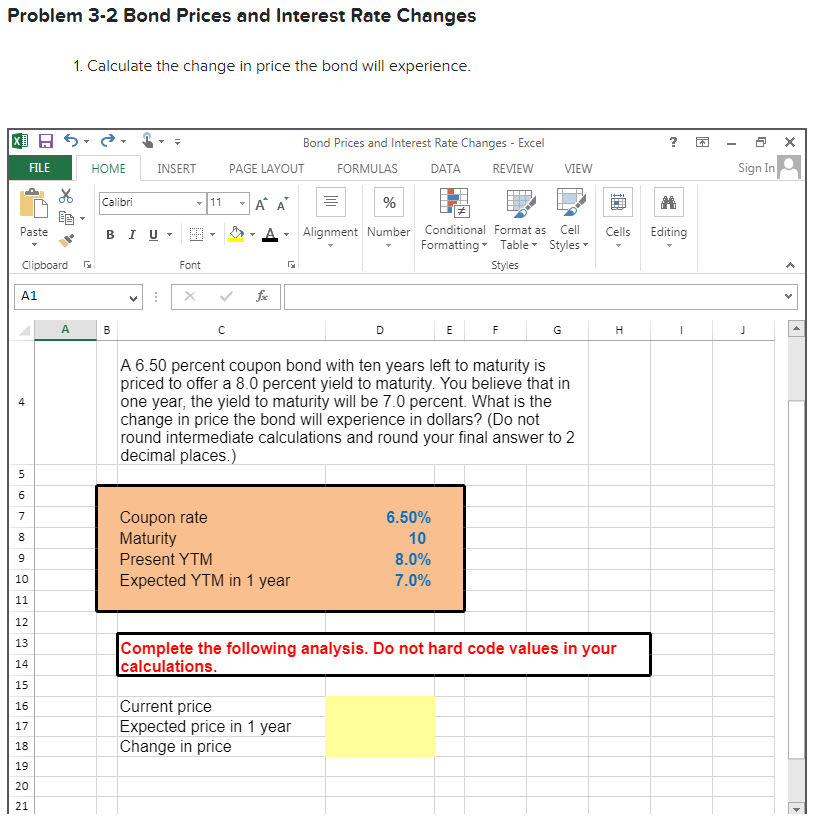Select column A header
The height and width of the screenshot is (816, 839).
point(65,330)
